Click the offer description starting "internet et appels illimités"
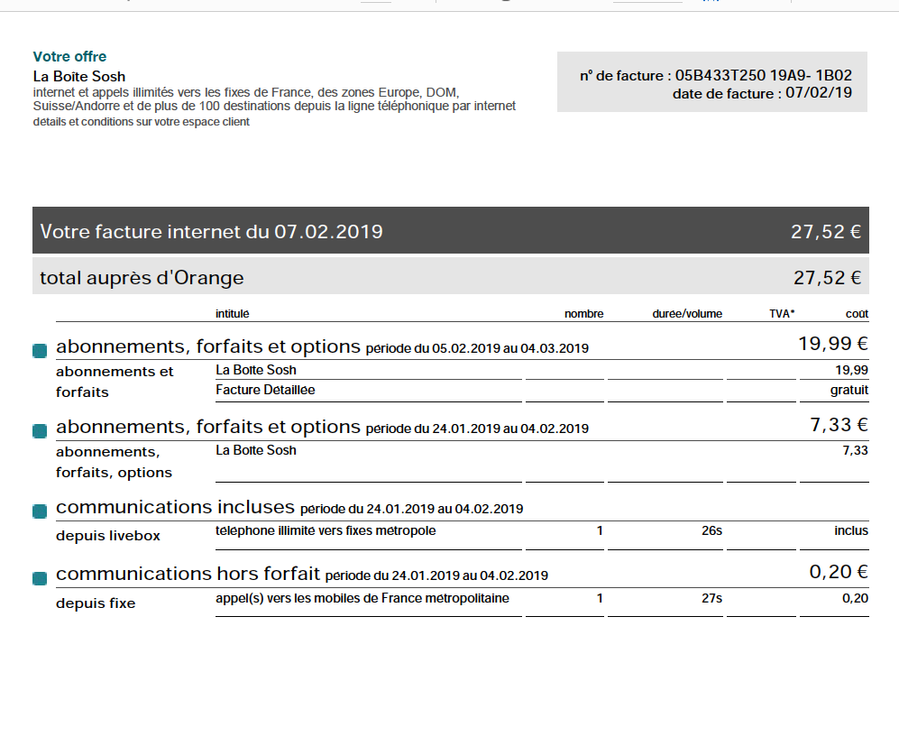The width and height of the screenshot is (899, 738). [x=274, y=99]
